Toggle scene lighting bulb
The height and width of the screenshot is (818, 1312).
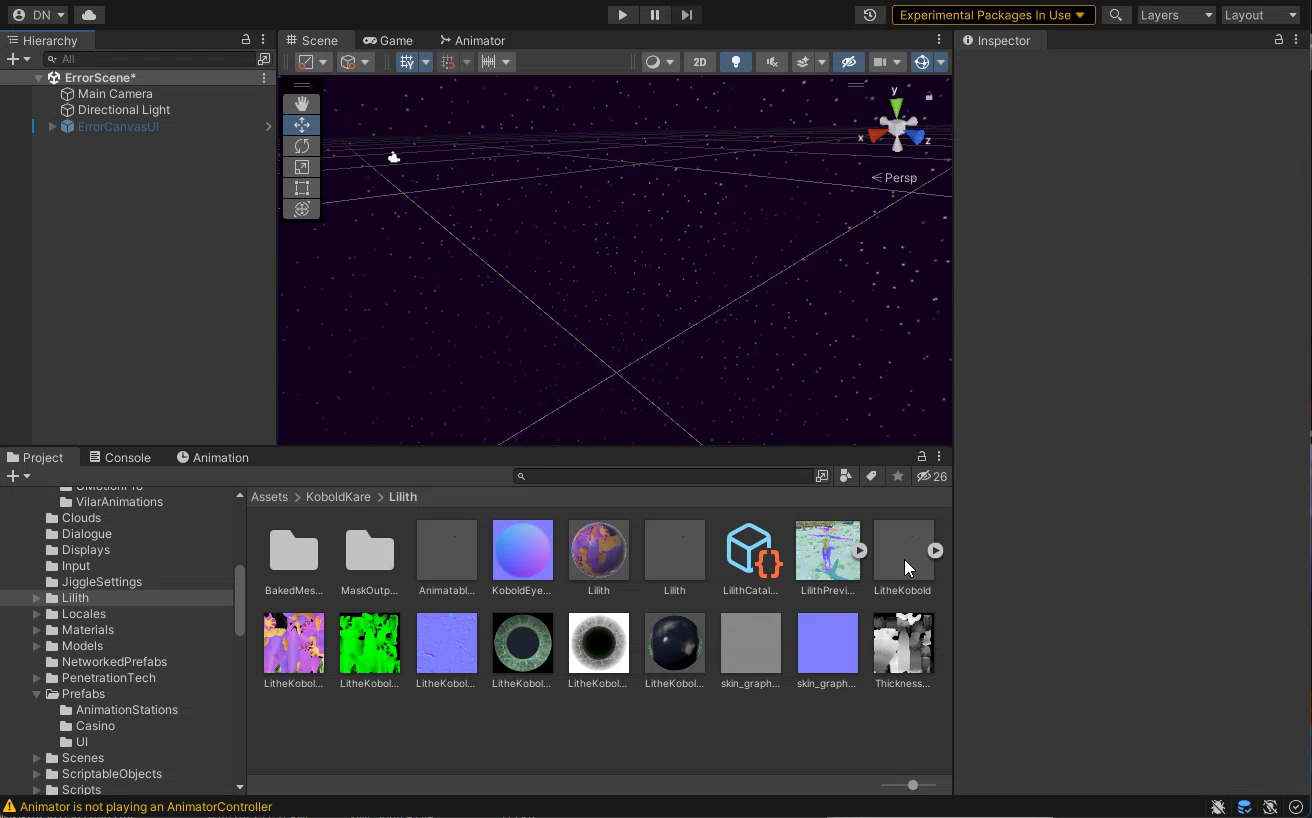[736, 62]
